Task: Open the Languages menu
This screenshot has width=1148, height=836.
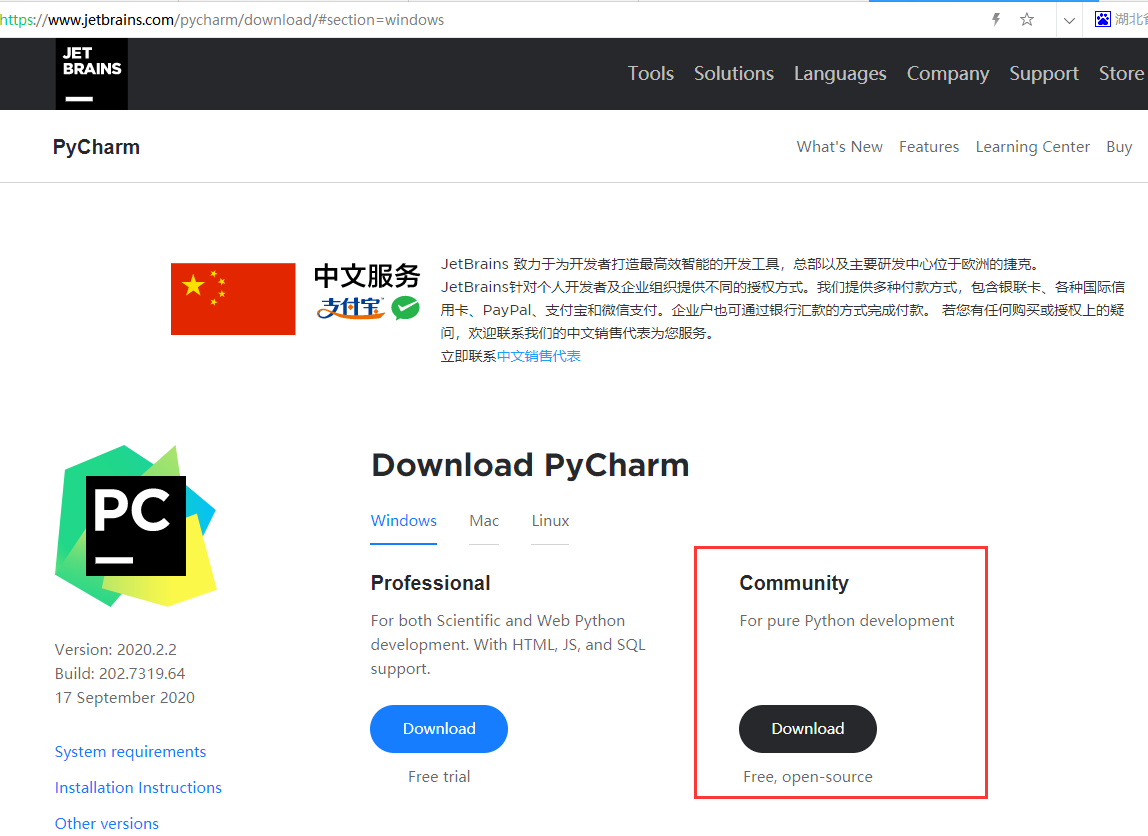Action: pos(840,74)
